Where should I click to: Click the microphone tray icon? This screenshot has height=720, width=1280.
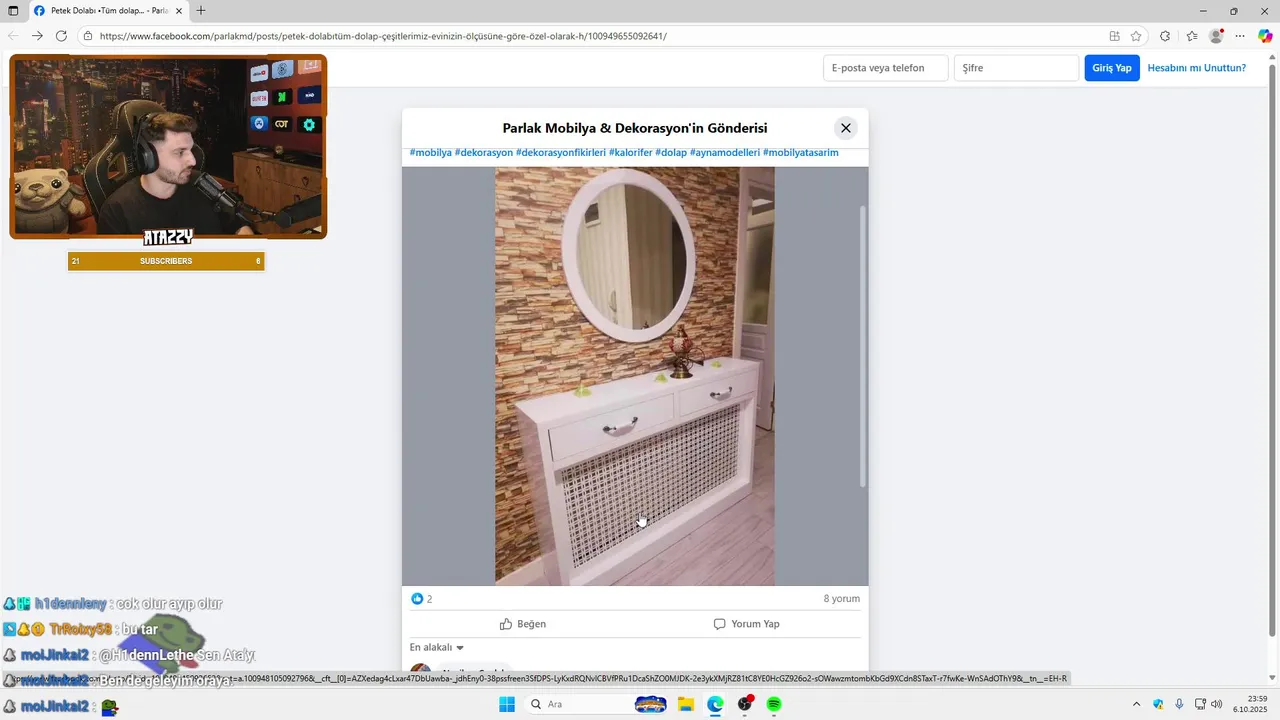(1180, 704)
